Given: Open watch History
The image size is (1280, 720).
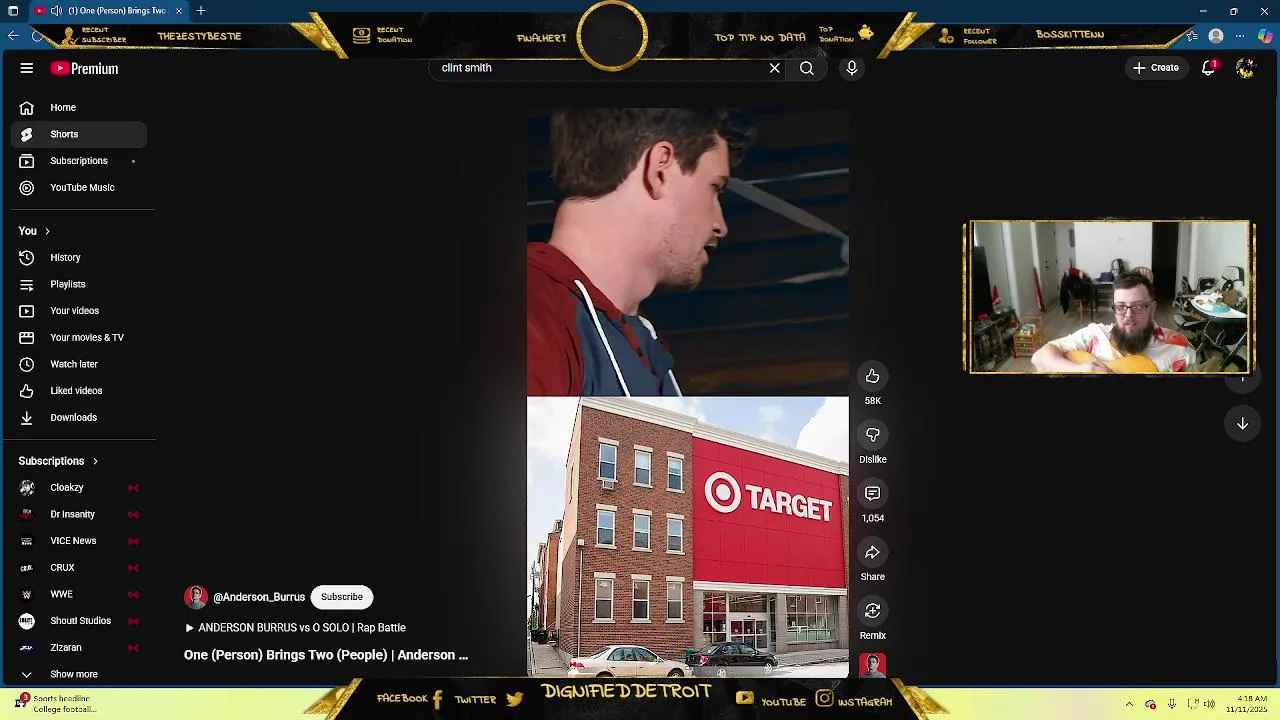Looking at the screenshot, I should pos(79,257).
